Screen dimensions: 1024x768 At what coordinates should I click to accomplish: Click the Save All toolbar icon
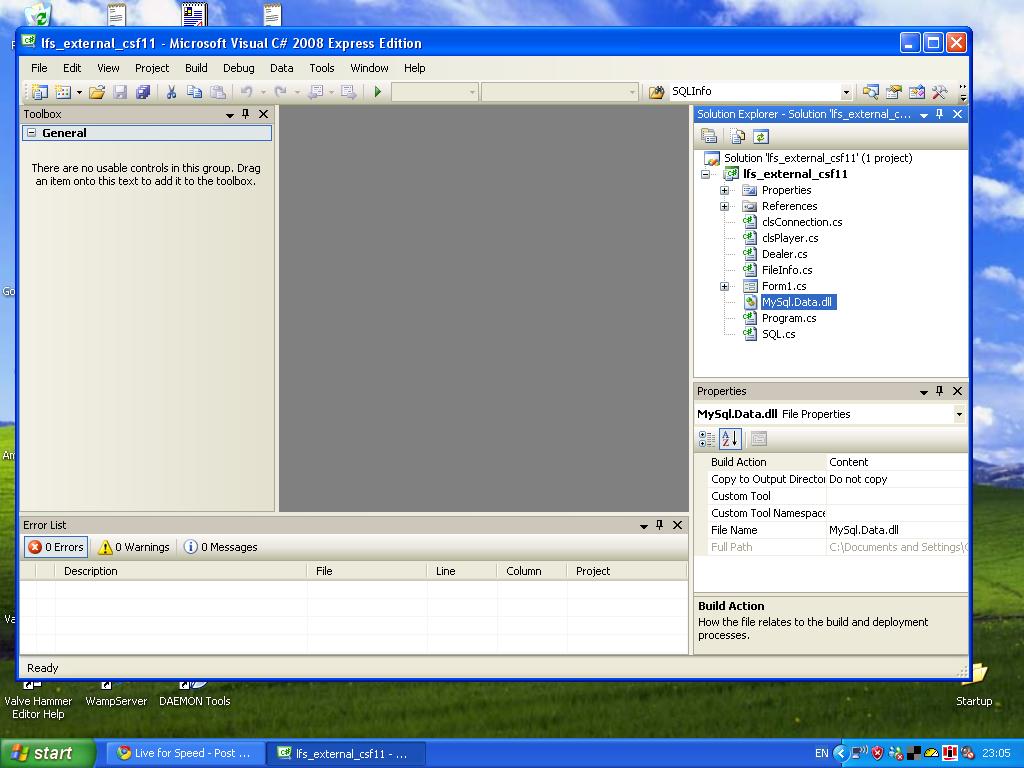click(142, 92)
